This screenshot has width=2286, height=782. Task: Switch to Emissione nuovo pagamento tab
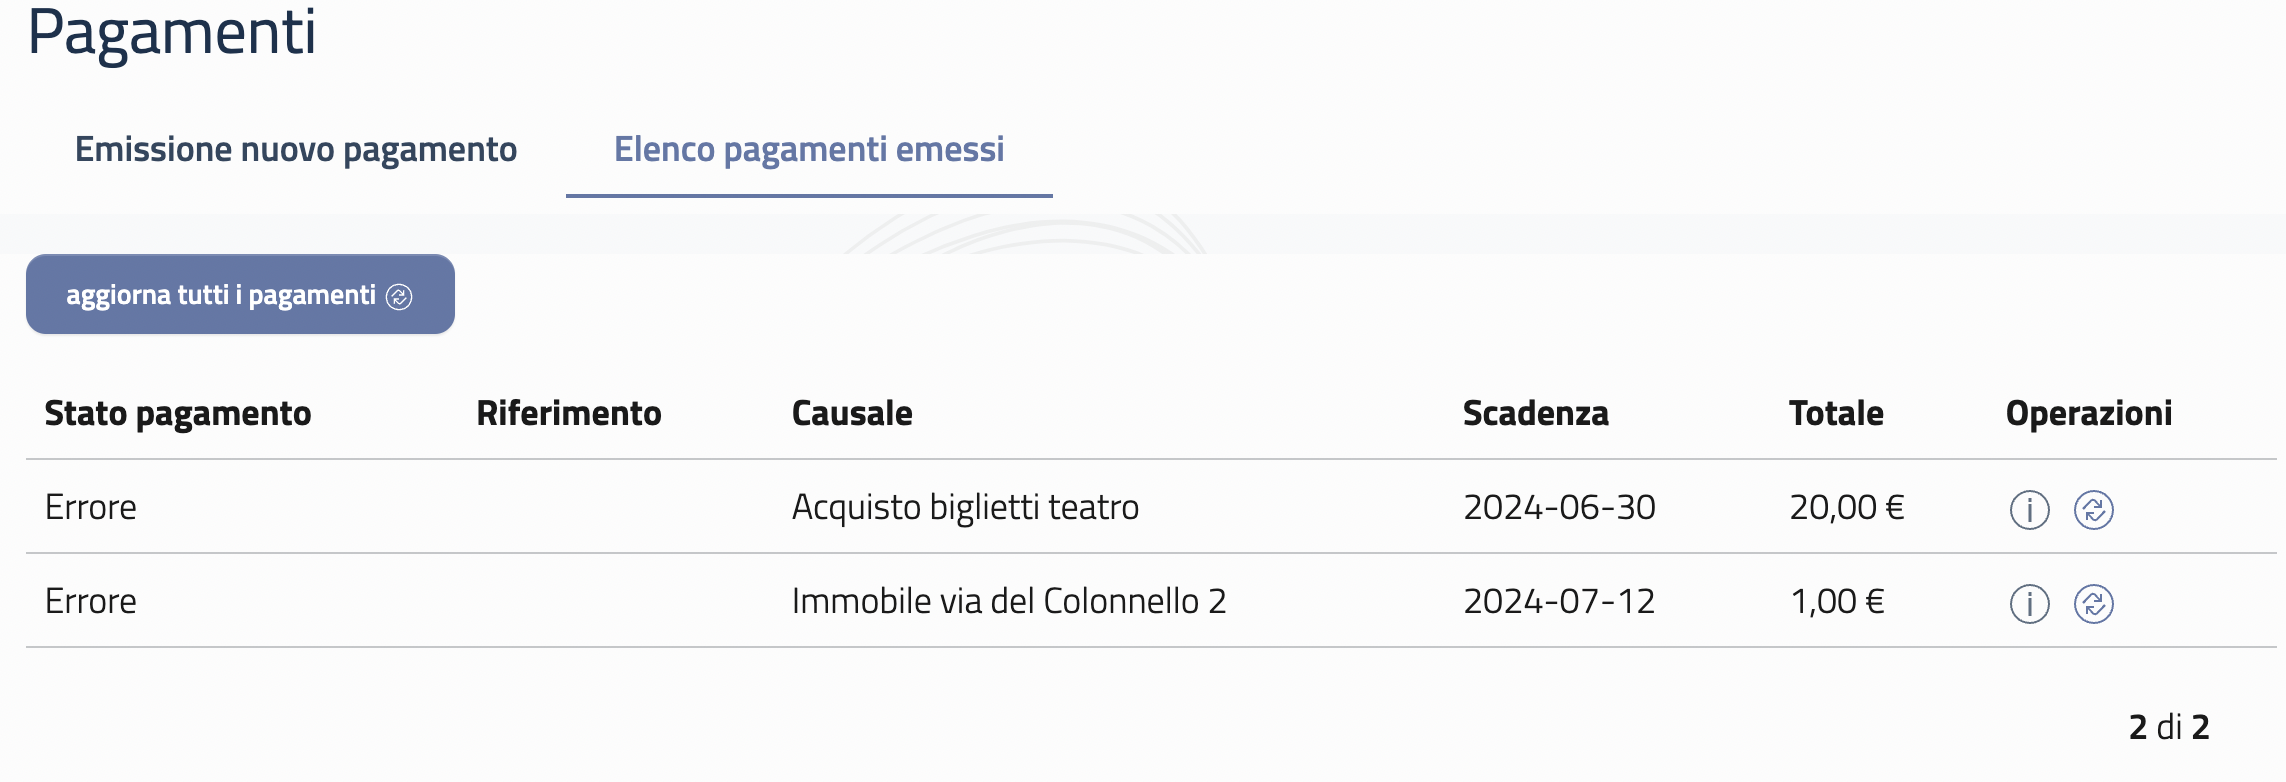point(296,150)
